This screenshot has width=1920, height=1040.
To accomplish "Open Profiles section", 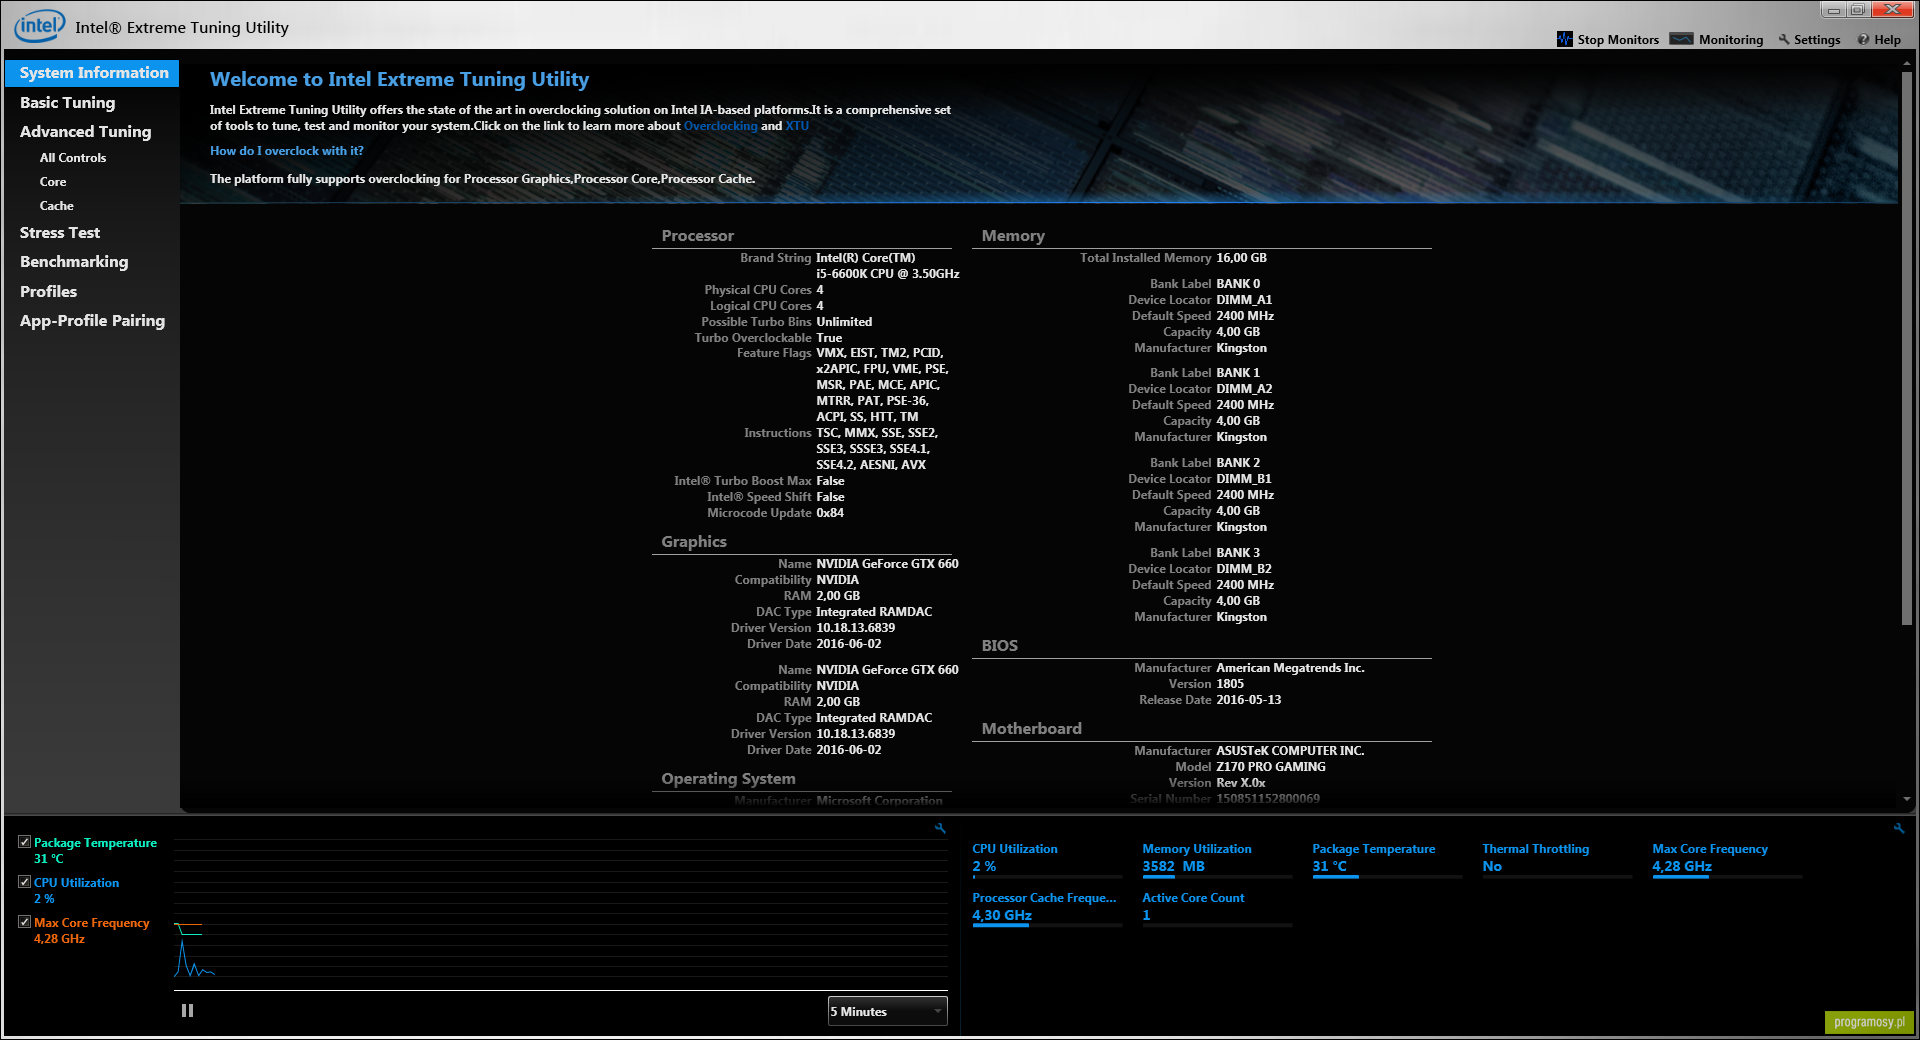I will point(48,291).
